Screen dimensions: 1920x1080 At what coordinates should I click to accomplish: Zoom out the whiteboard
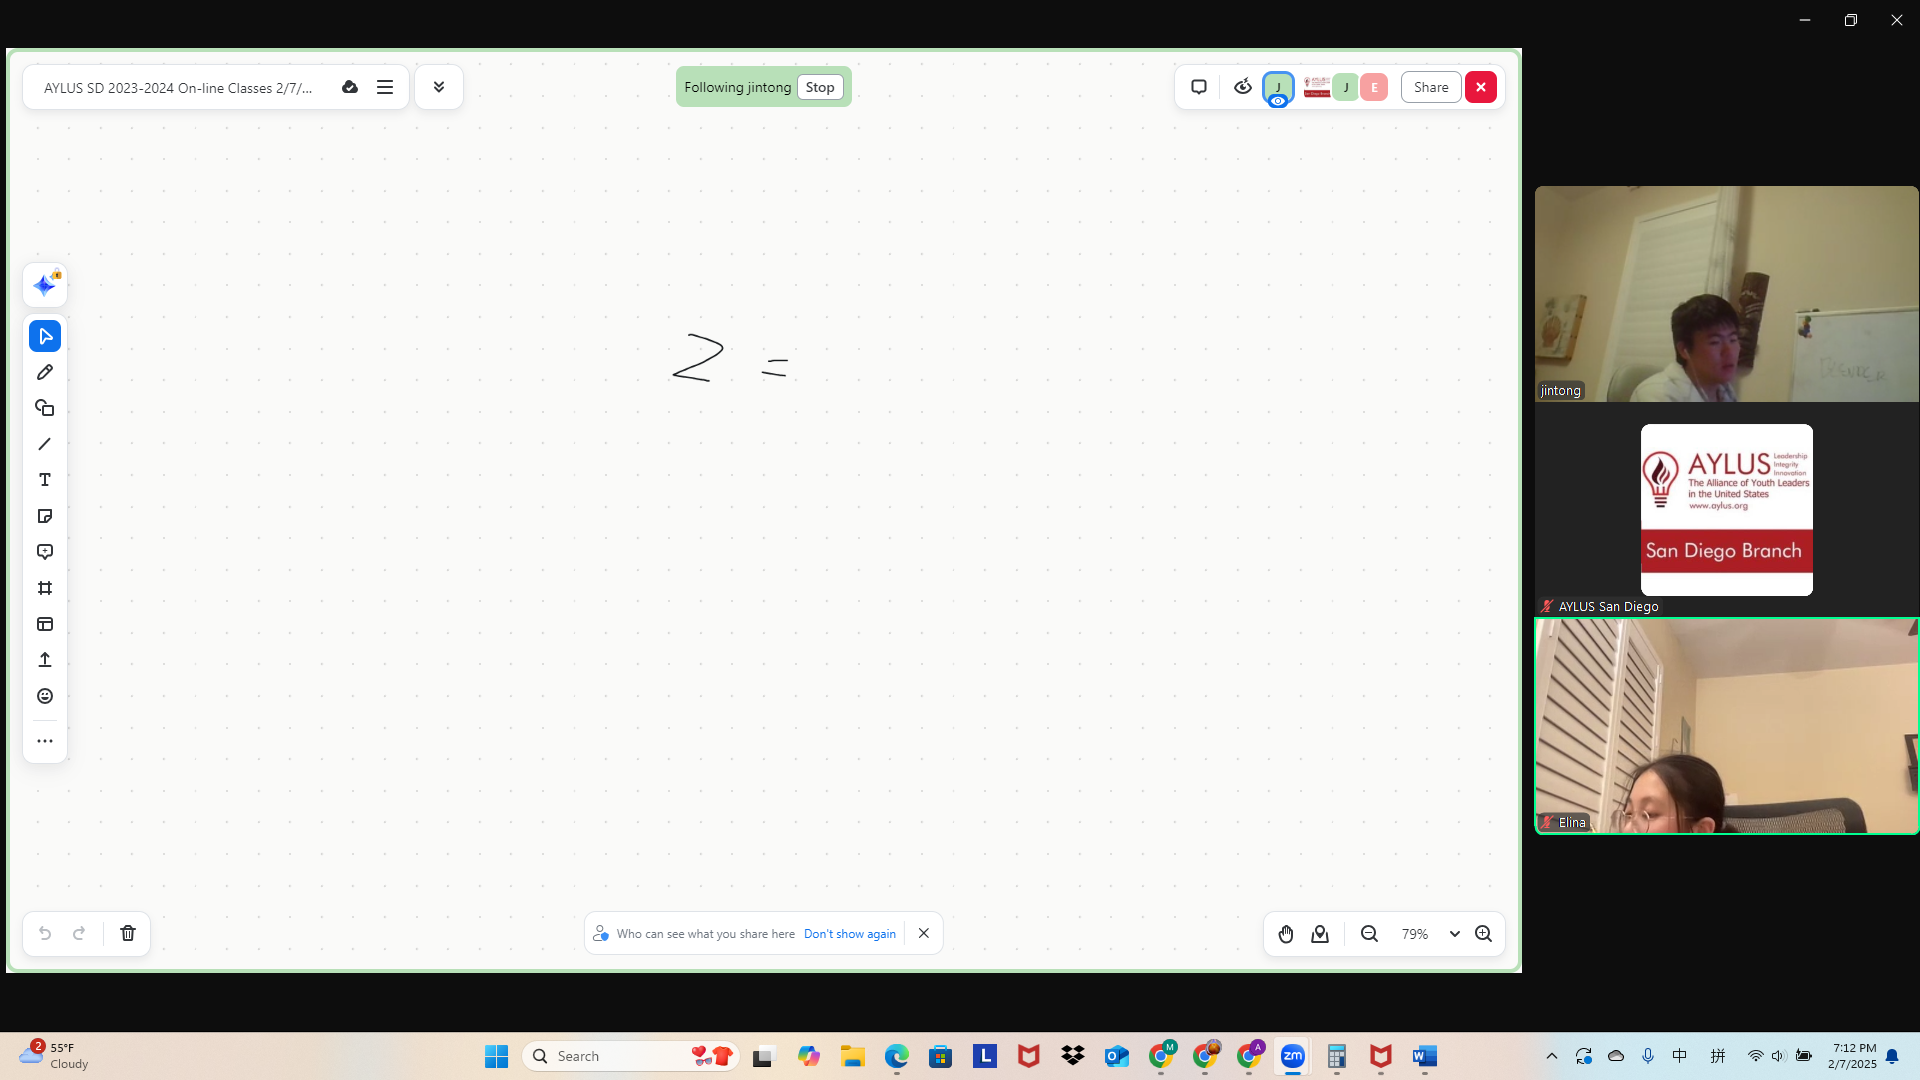point(1370,934)
